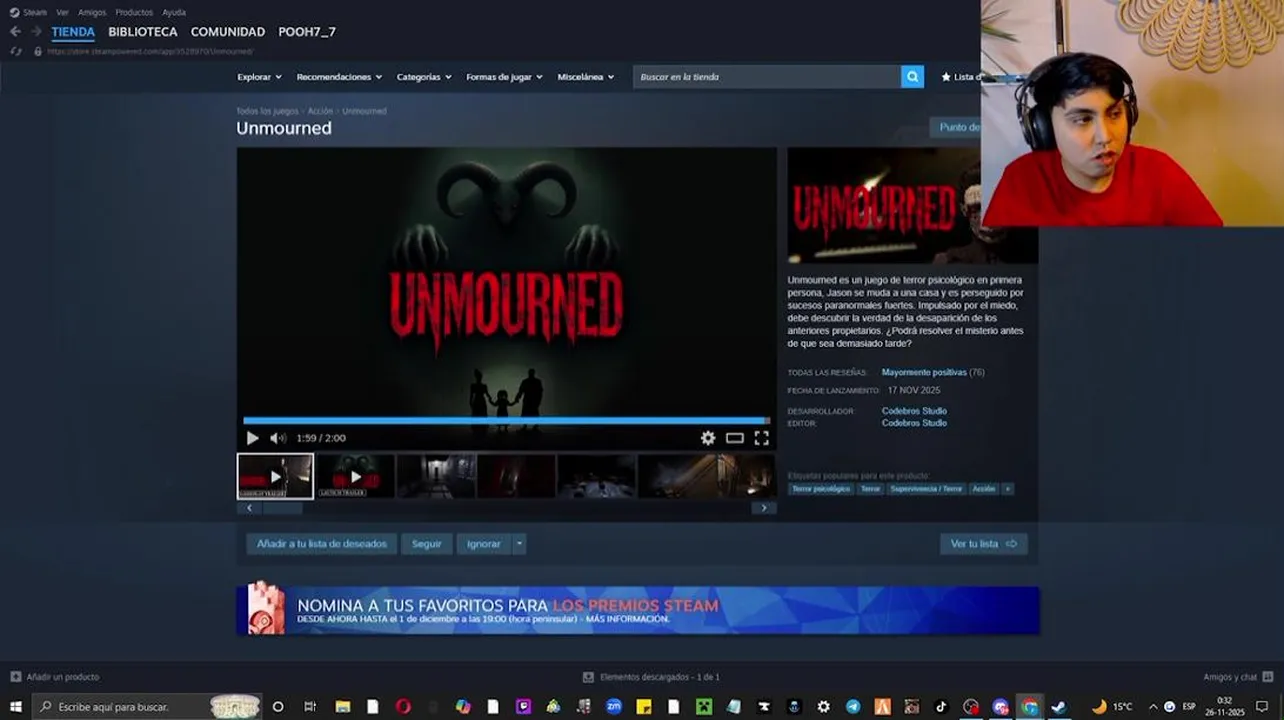This screenshot has width=1284, height=720.
Task: Click the 'Todos los juegos' breadcrumb
Action: 267,111
